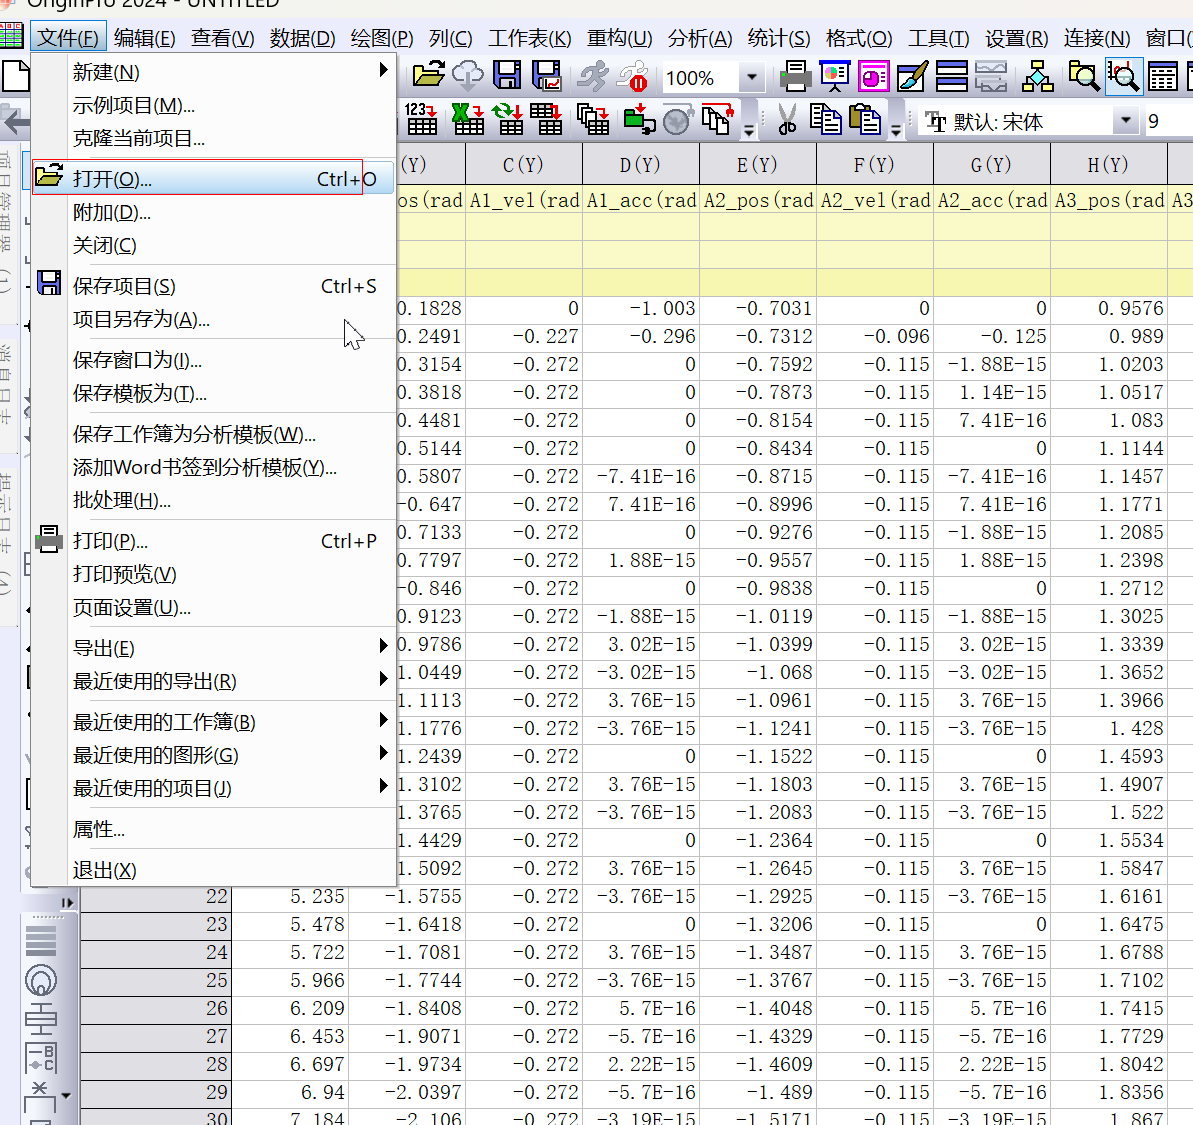The width and height of the screenshot is (1193, 1125).
Task: Click the network diagram project explorer icon
Action: coord(1037,76)
